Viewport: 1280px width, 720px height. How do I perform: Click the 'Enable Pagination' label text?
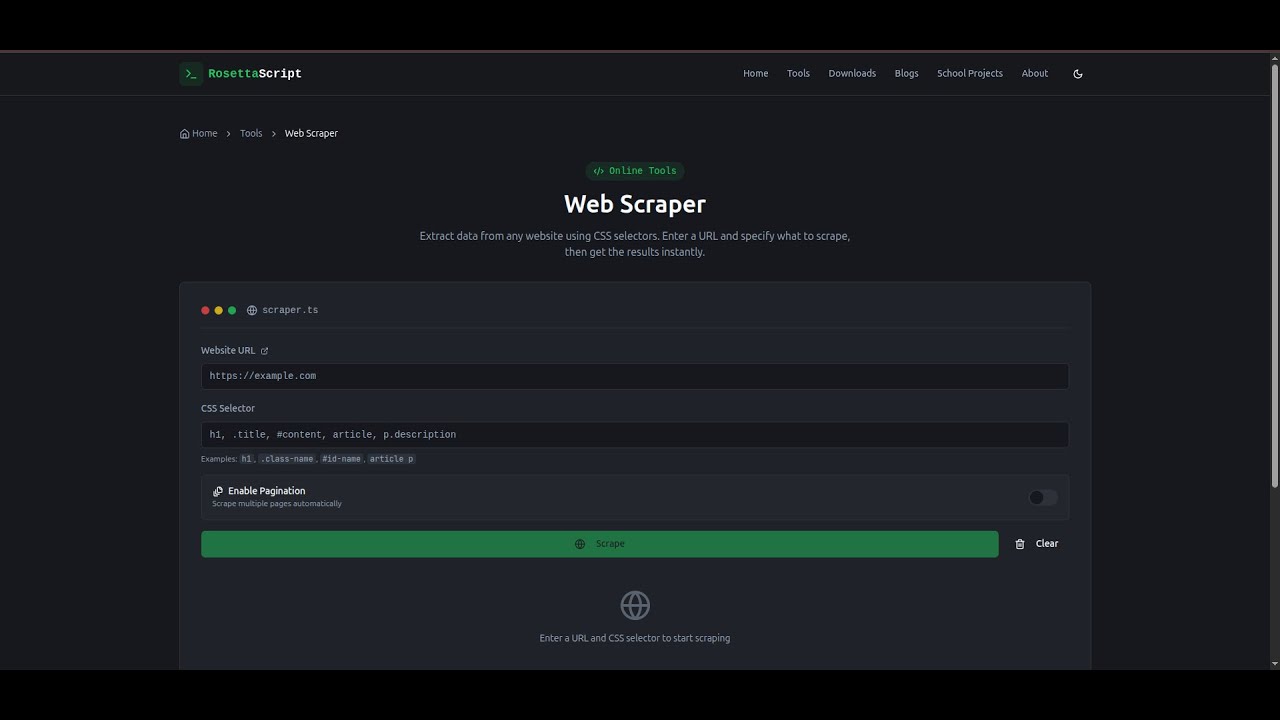(267, 491)
